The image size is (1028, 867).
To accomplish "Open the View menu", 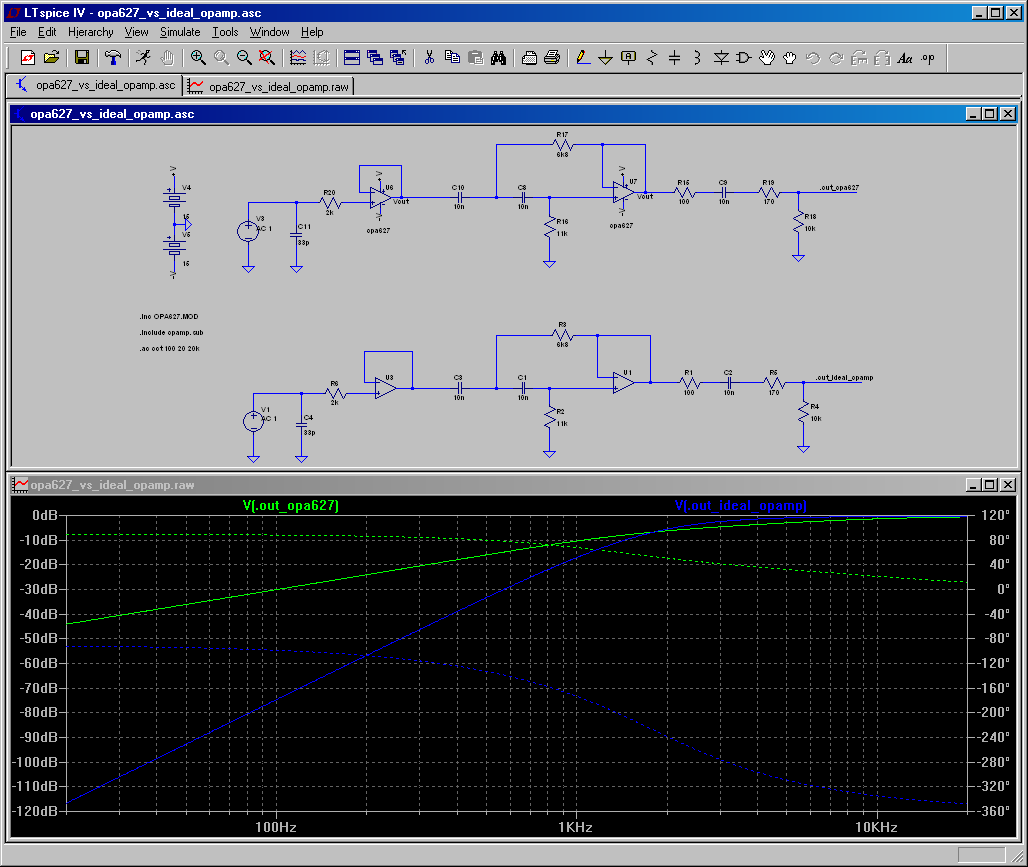I will (136, 31).
